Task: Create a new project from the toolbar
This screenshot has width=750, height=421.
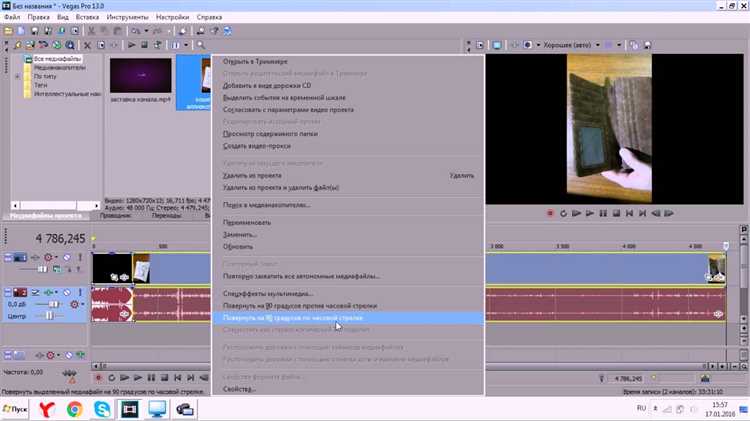Action: pos(21,31)
